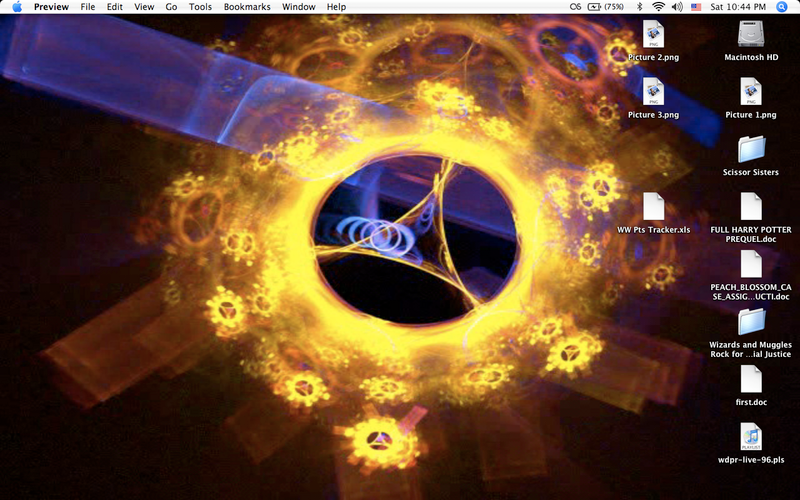Select the Scissor Sisters folder icon
This screenshot has height=500, width=800.
[x=751, y=149]
